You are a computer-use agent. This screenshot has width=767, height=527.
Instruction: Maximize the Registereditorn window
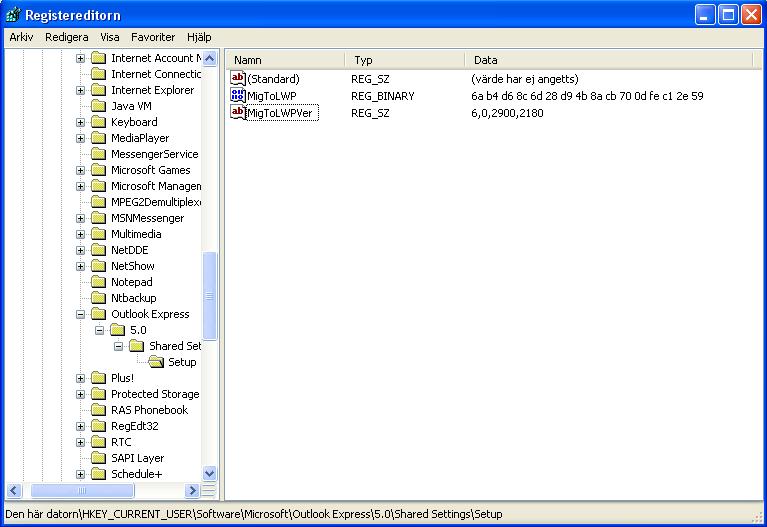coord(728,15)
